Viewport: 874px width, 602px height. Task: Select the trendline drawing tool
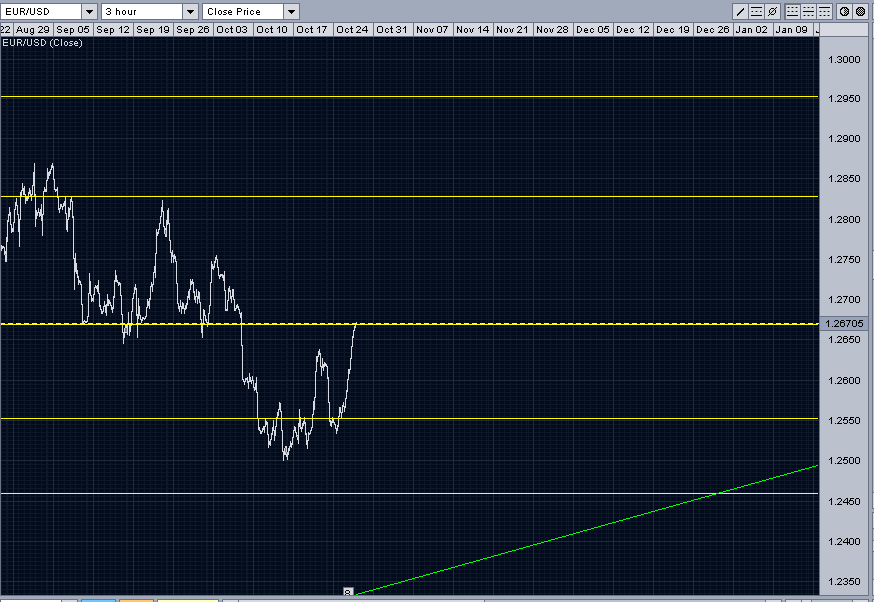[741, 10]
